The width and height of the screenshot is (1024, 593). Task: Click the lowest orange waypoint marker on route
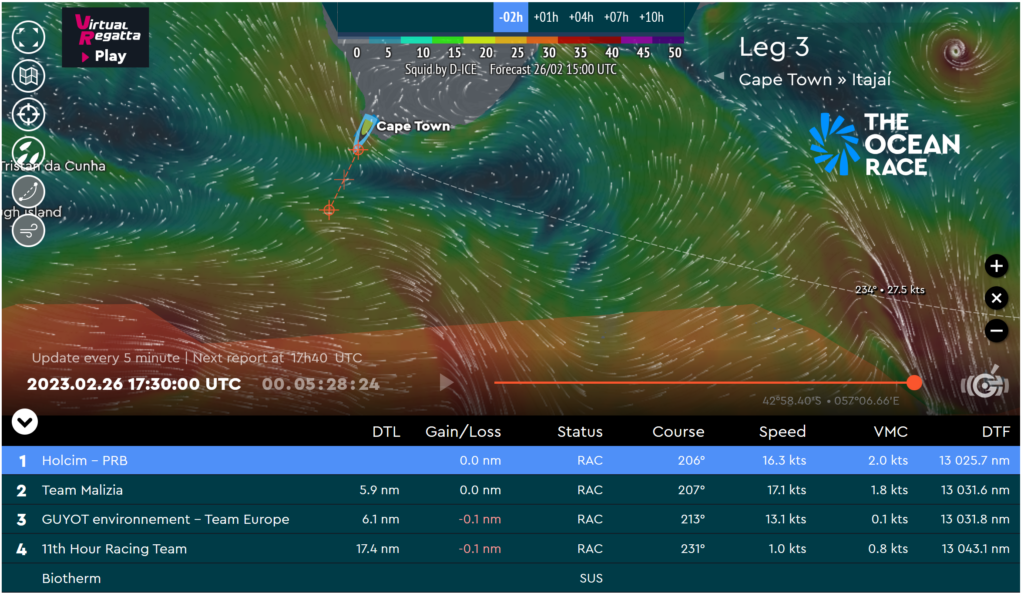point(329,209)
